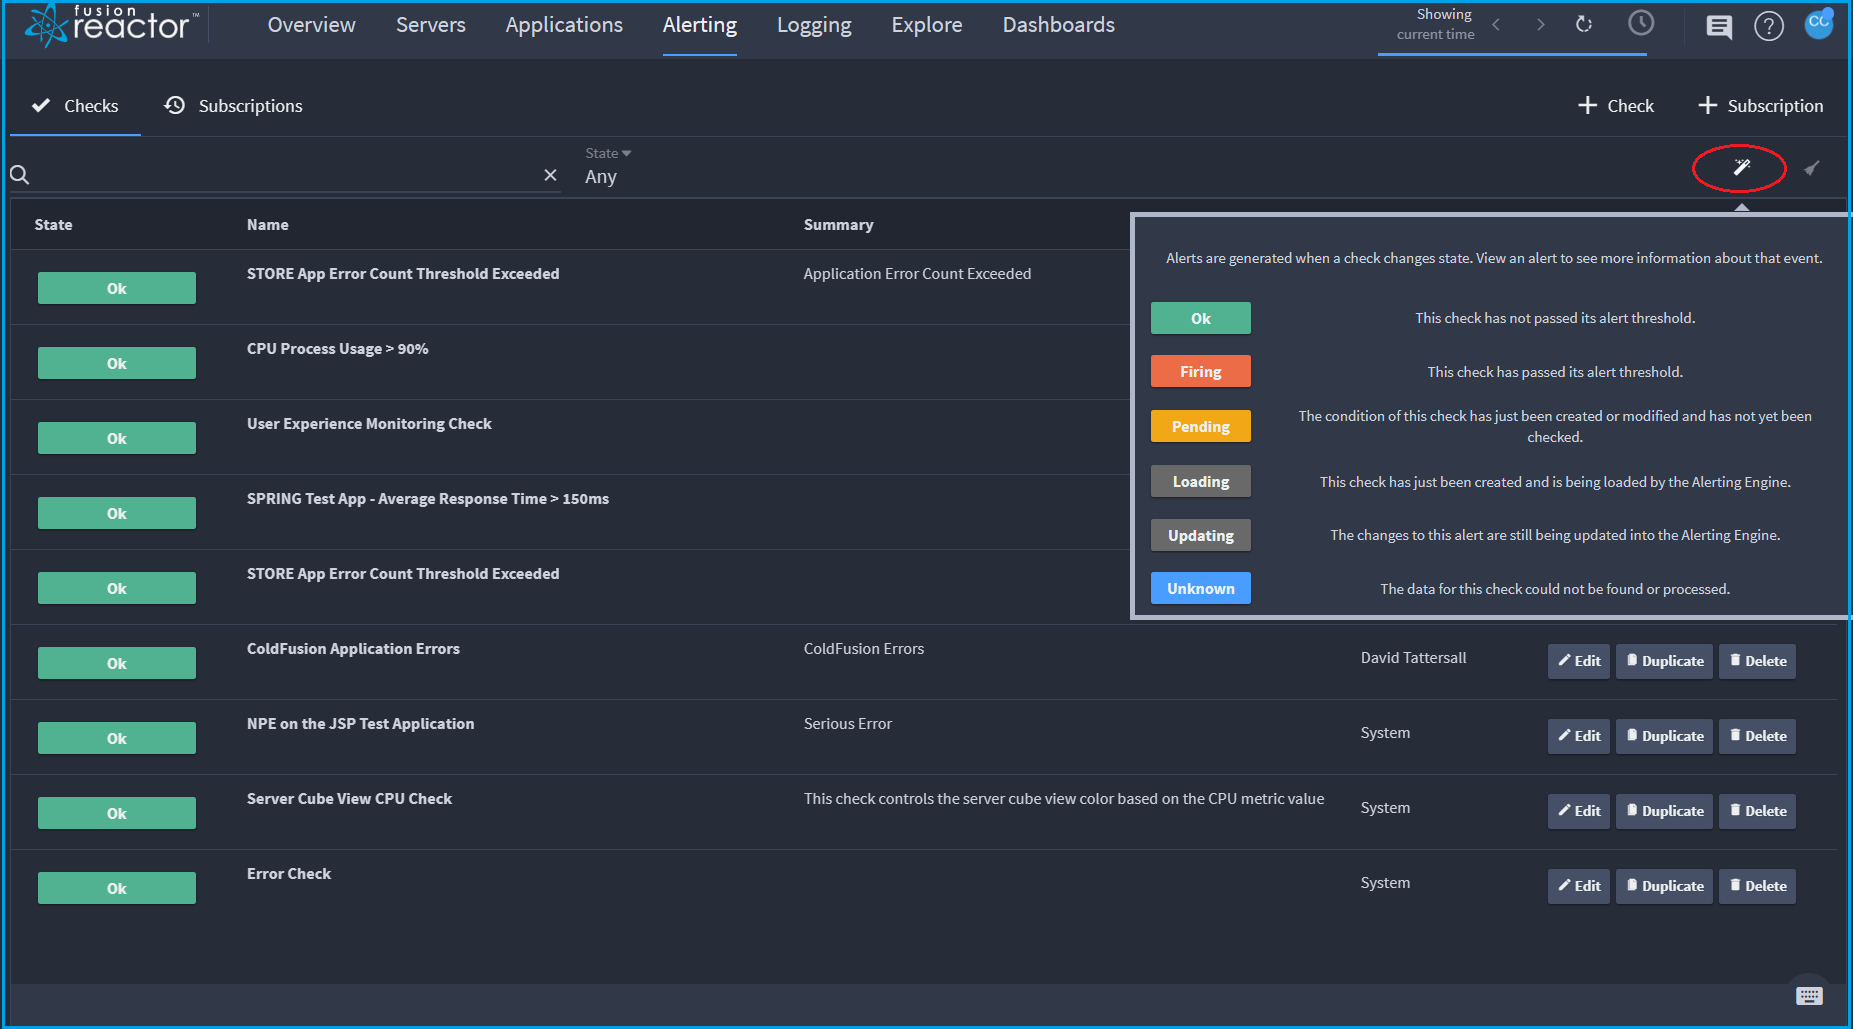Click the search checks input field
1853x1029 pixels.
(x=285, y=175)
